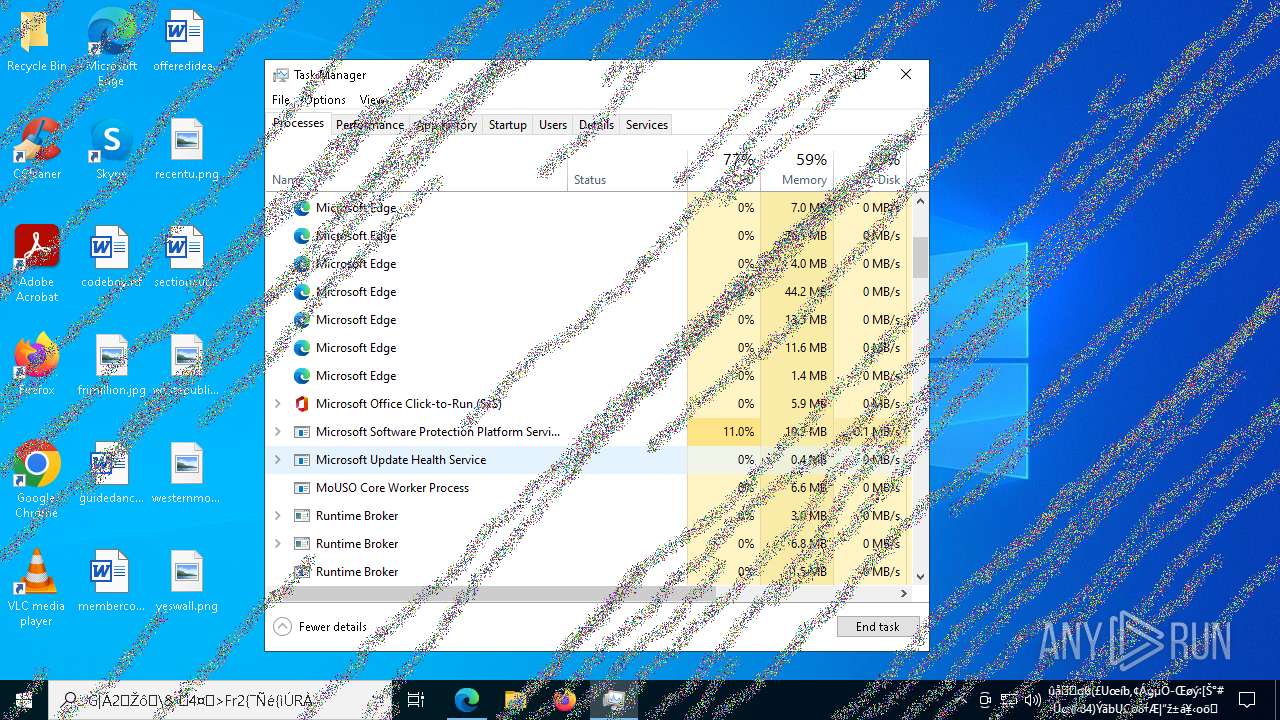1280x720 pixels.
Task: Open the View menu
Action: coord(371,100)
